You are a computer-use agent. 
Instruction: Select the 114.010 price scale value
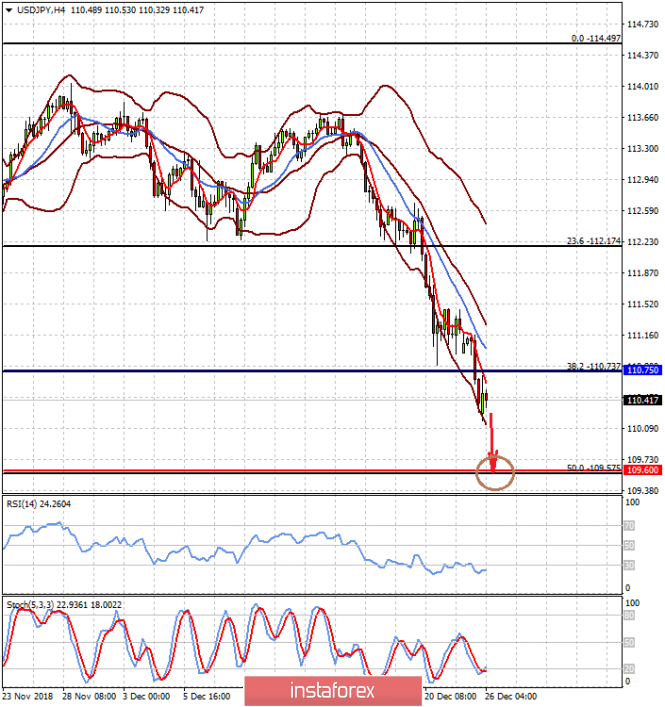pyautogui.click(x=642, y=87)
